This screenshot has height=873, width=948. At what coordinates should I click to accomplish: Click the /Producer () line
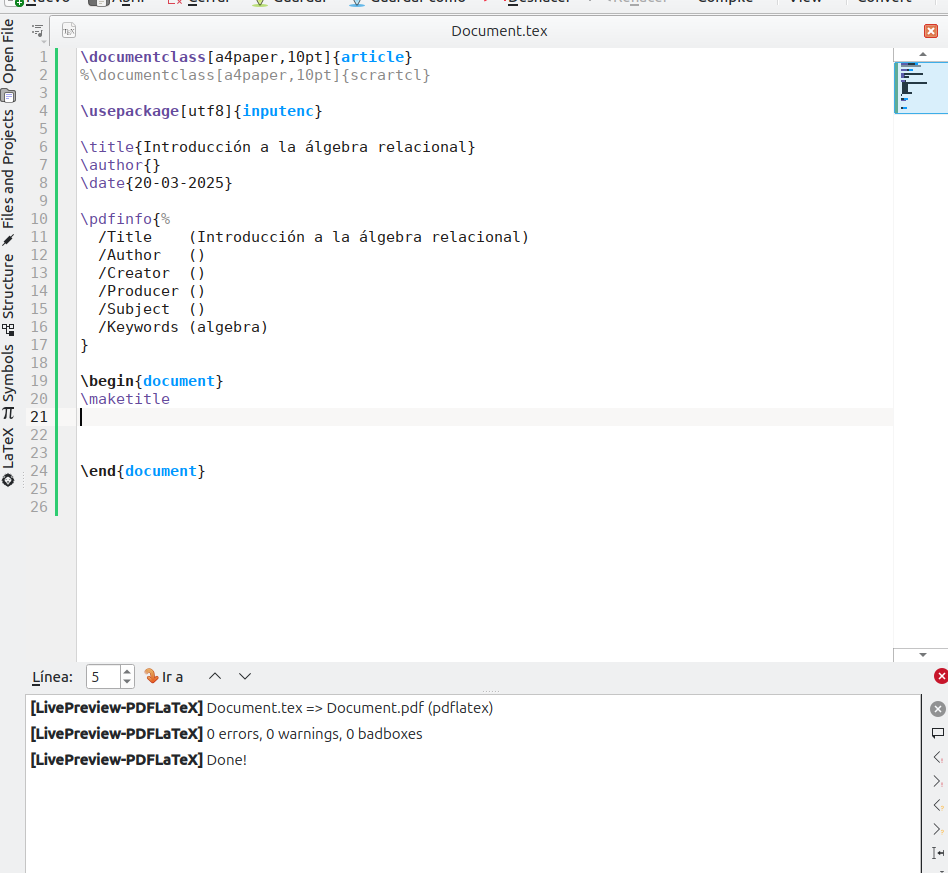(151, 291)
